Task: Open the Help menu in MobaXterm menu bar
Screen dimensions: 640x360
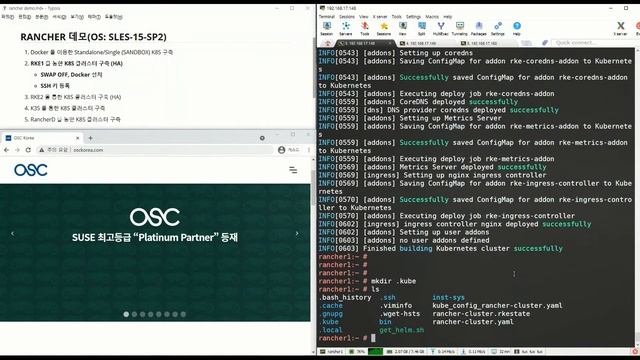Action: 448,17
